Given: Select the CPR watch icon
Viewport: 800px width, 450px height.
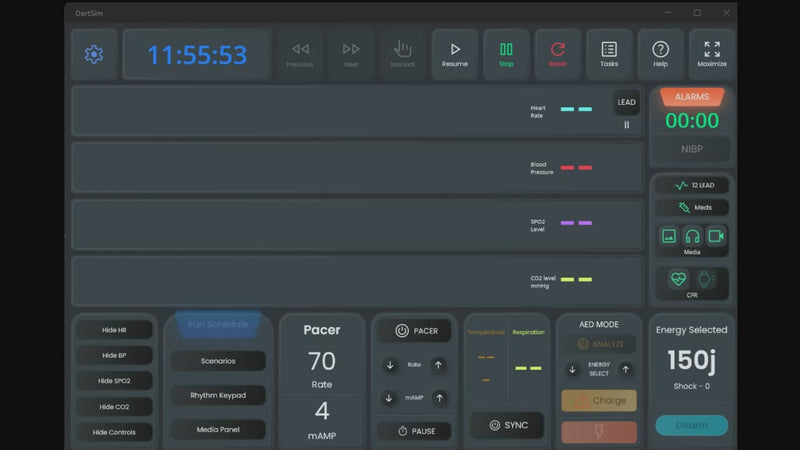Looking at the screenshot, I should (x=705, y=279).
